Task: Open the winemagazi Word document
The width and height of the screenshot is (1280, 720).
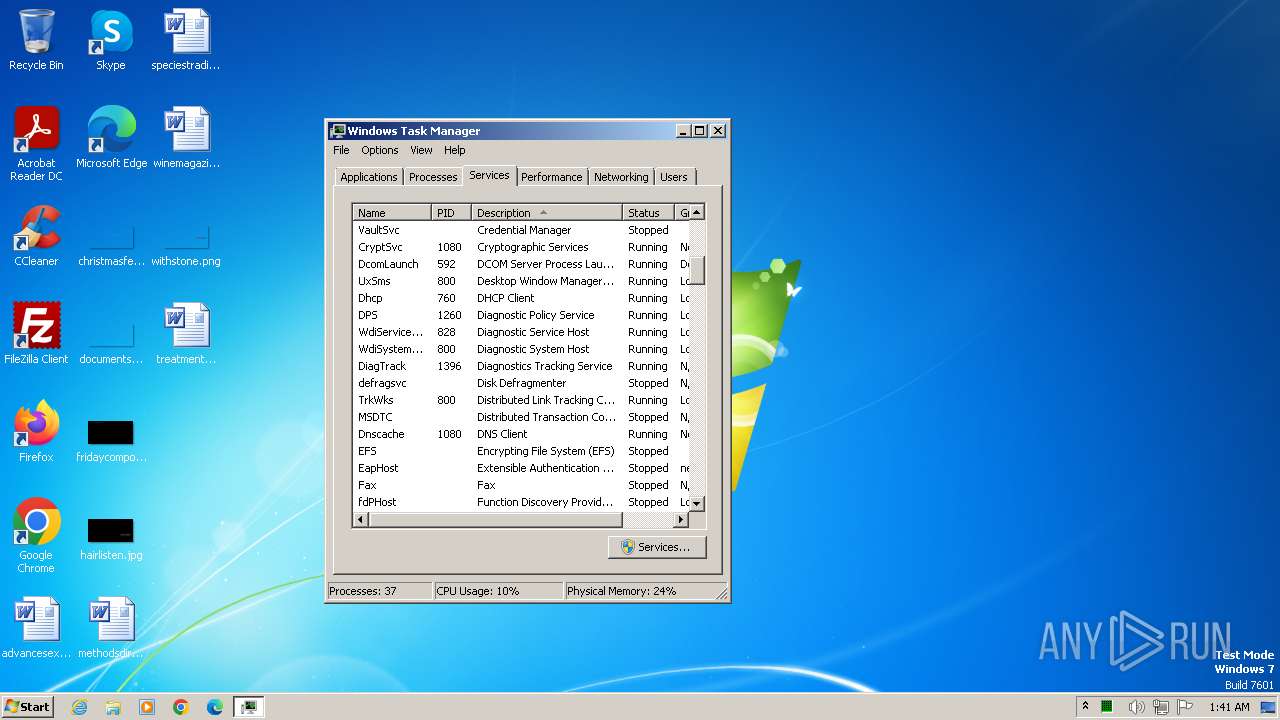Action: pos(186,137)
